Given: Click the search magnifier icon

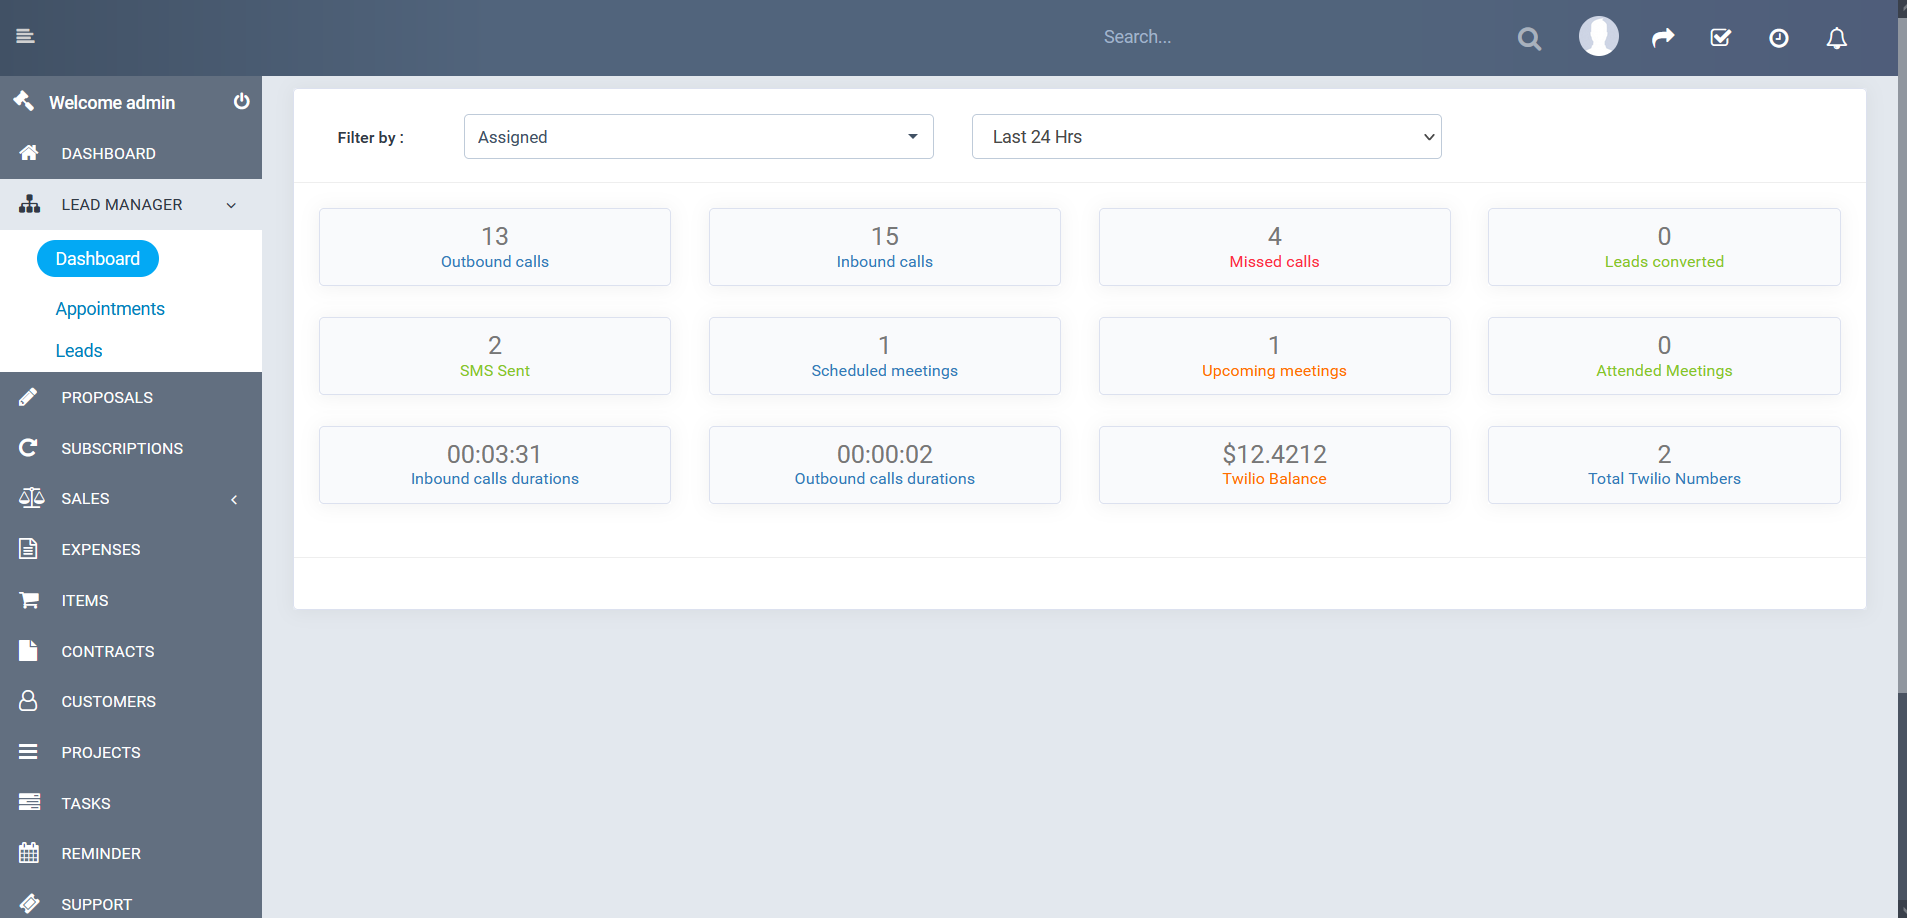Looking at the screenshot, I should coord(1528,37).
